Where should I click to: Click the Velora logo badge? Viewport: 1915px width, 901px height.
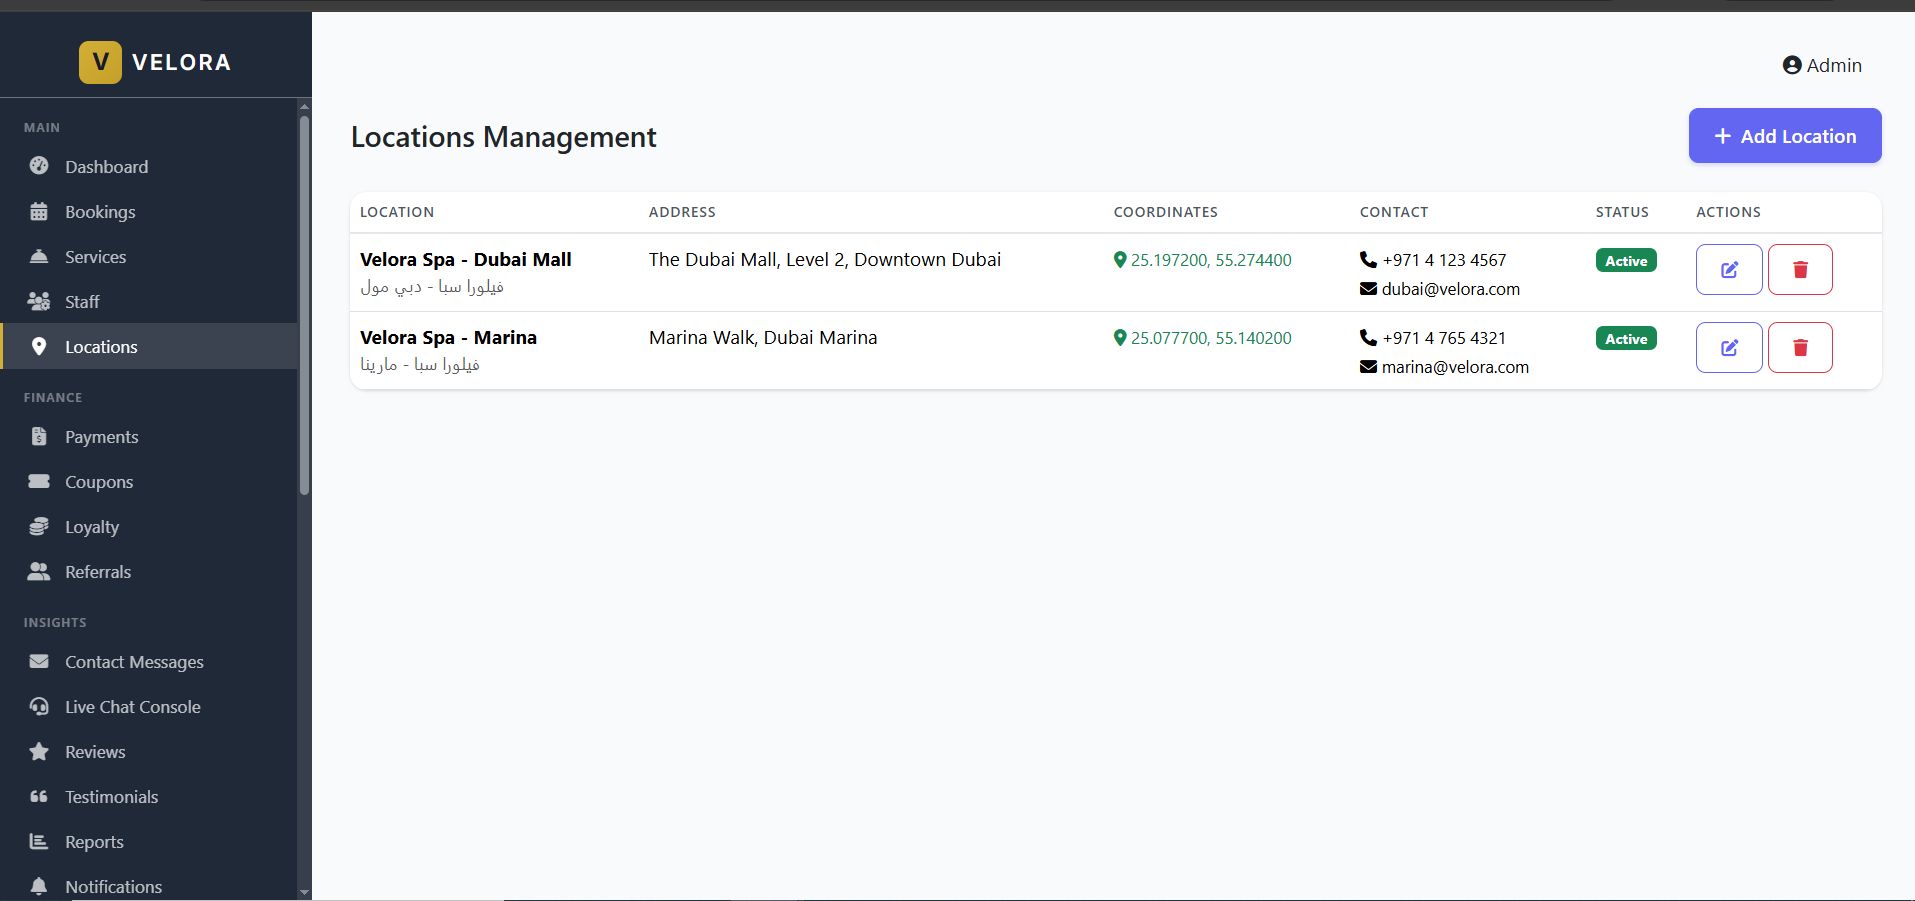click(100, 62)
